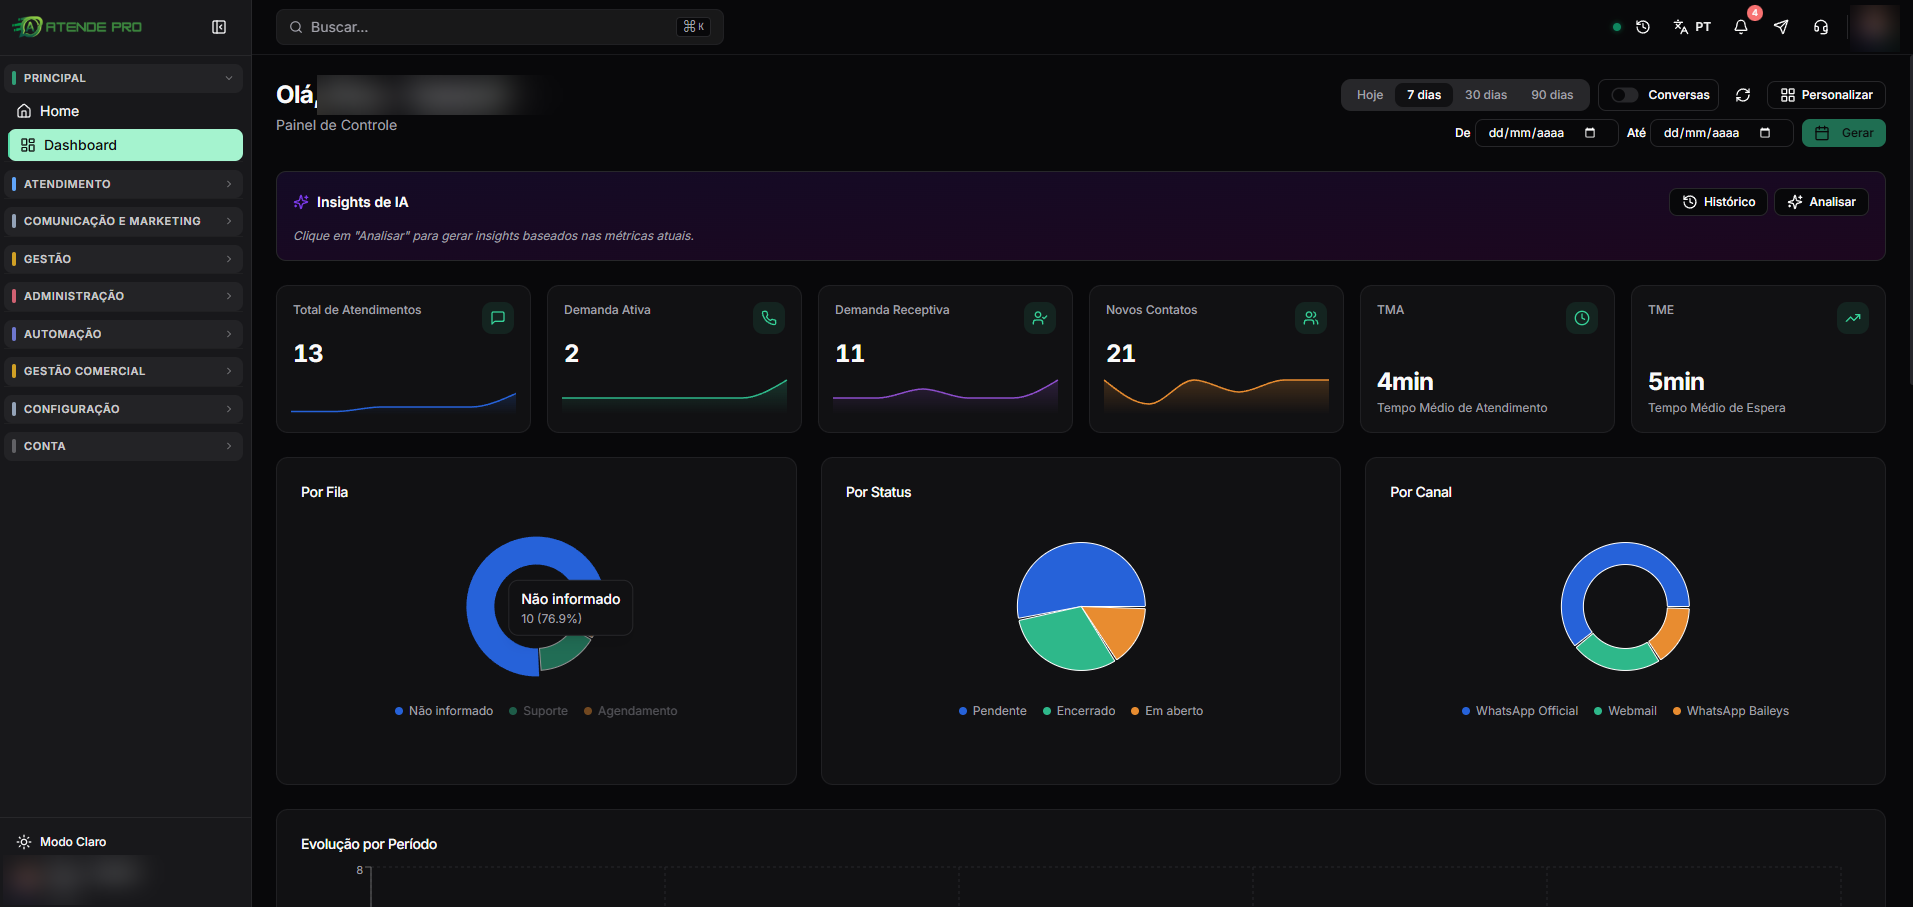The width and height of the screenshot is (1913, 907).
Task: Open the history clock icon in header
Action: (1643, 27)
